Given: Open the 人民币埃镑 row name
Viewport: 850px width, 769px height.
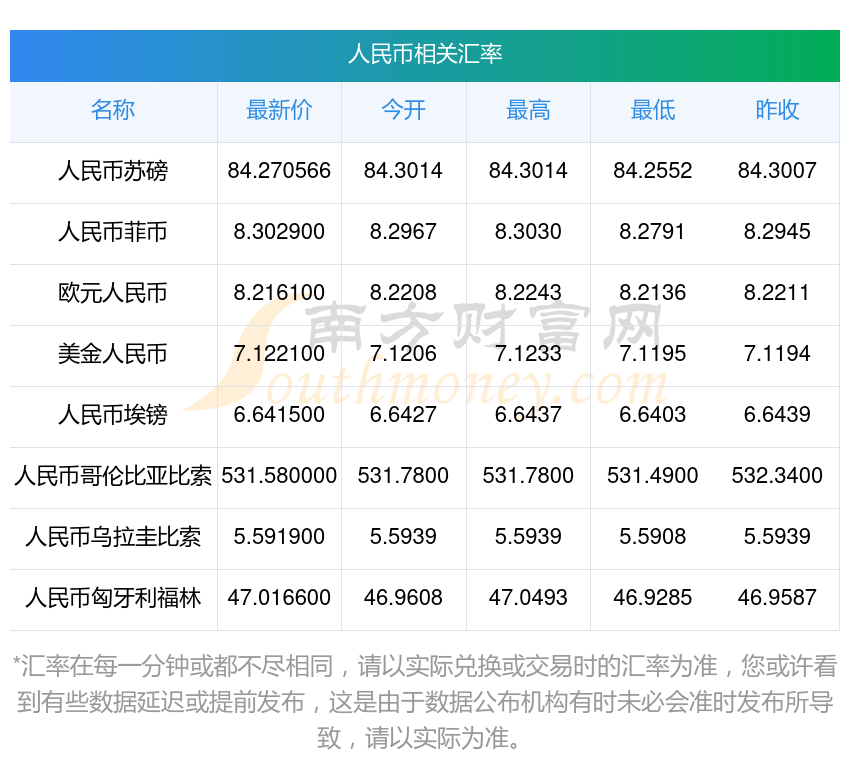Looking at the screenshot, I should point(113,415).
